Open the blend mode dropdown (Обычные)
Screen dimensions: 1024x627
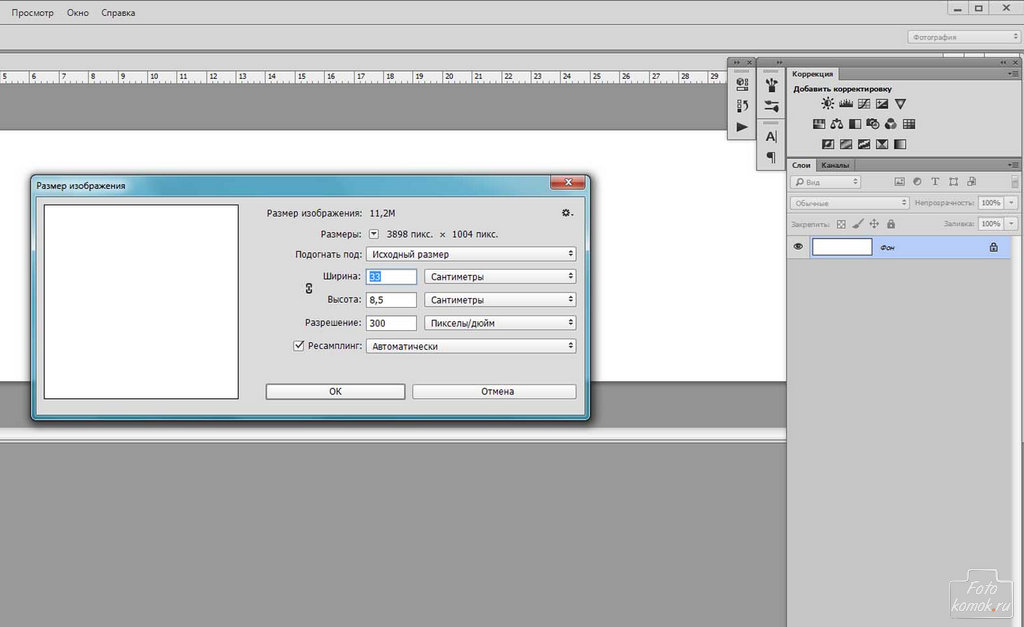coord(850,203)
